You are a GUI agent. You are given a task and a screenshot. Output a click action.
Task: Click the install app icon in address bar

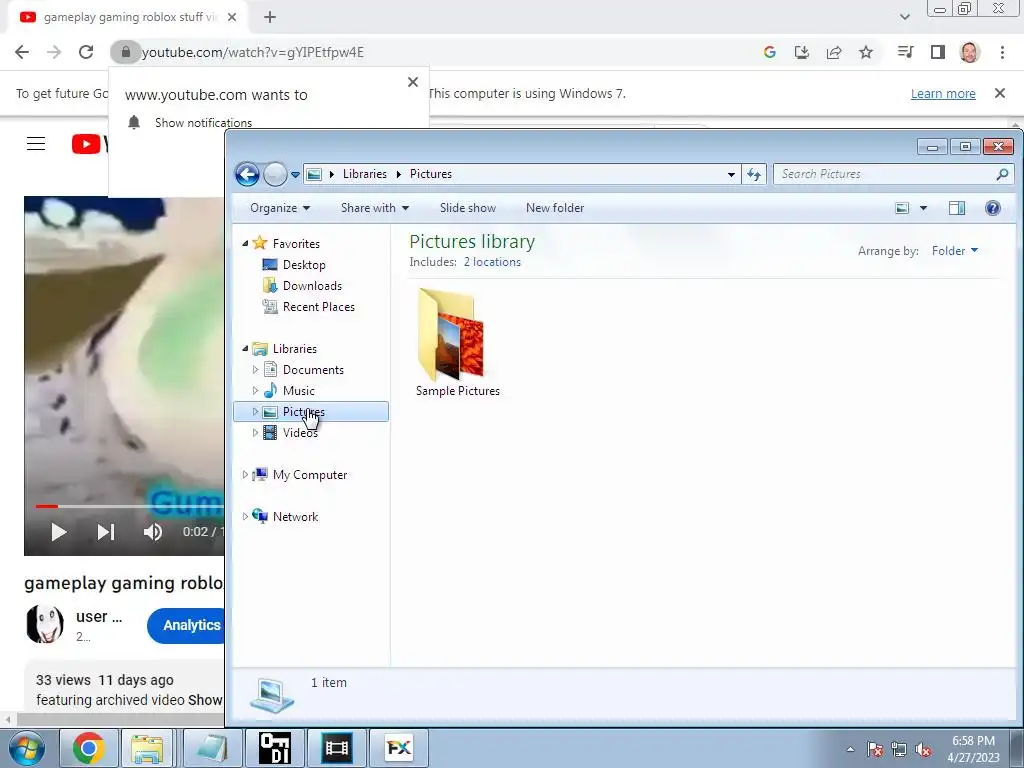(x=802, y=52)
